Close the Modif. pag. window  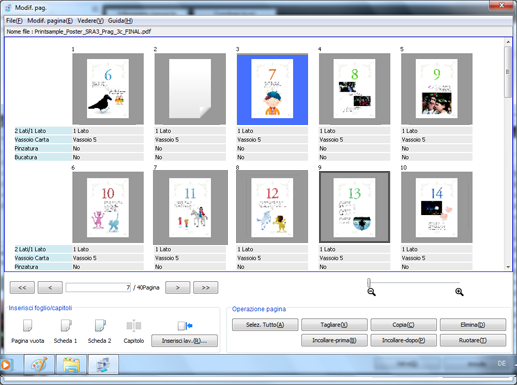pyautogui.click(x=501, y=5)
